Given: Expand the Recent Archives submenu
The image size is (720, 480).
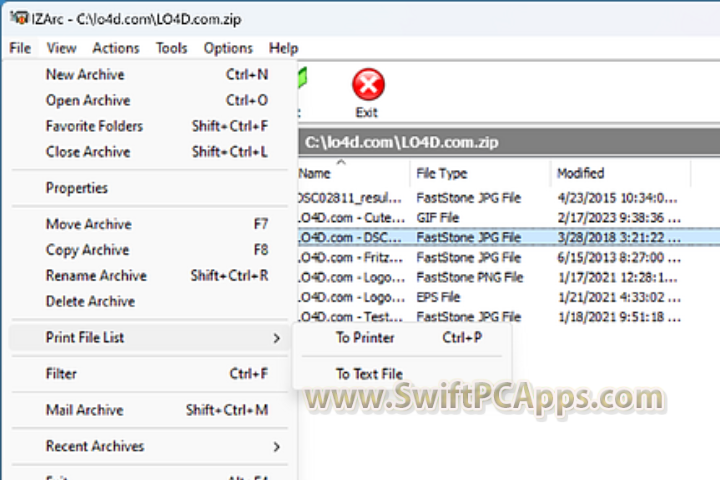Looking at the screenshot, I should click(150, 446).
